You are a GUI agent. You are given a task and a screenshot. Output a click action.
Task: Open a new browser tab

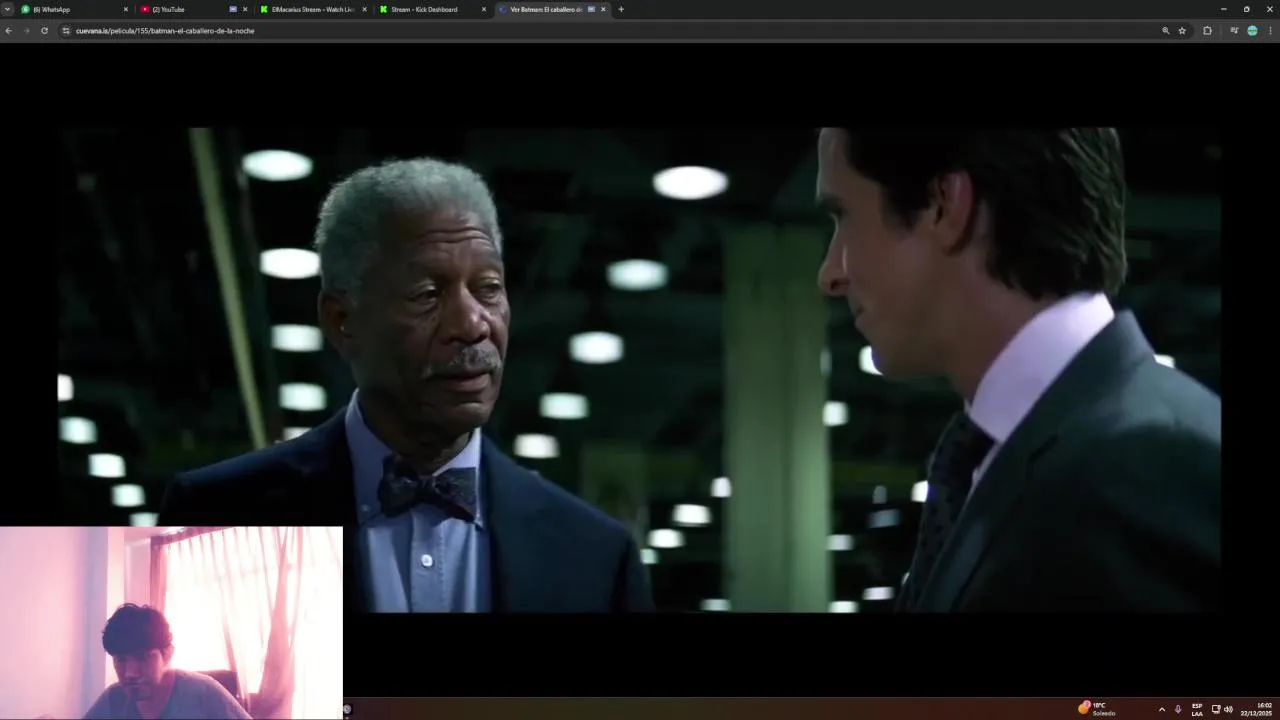(621, 9)
